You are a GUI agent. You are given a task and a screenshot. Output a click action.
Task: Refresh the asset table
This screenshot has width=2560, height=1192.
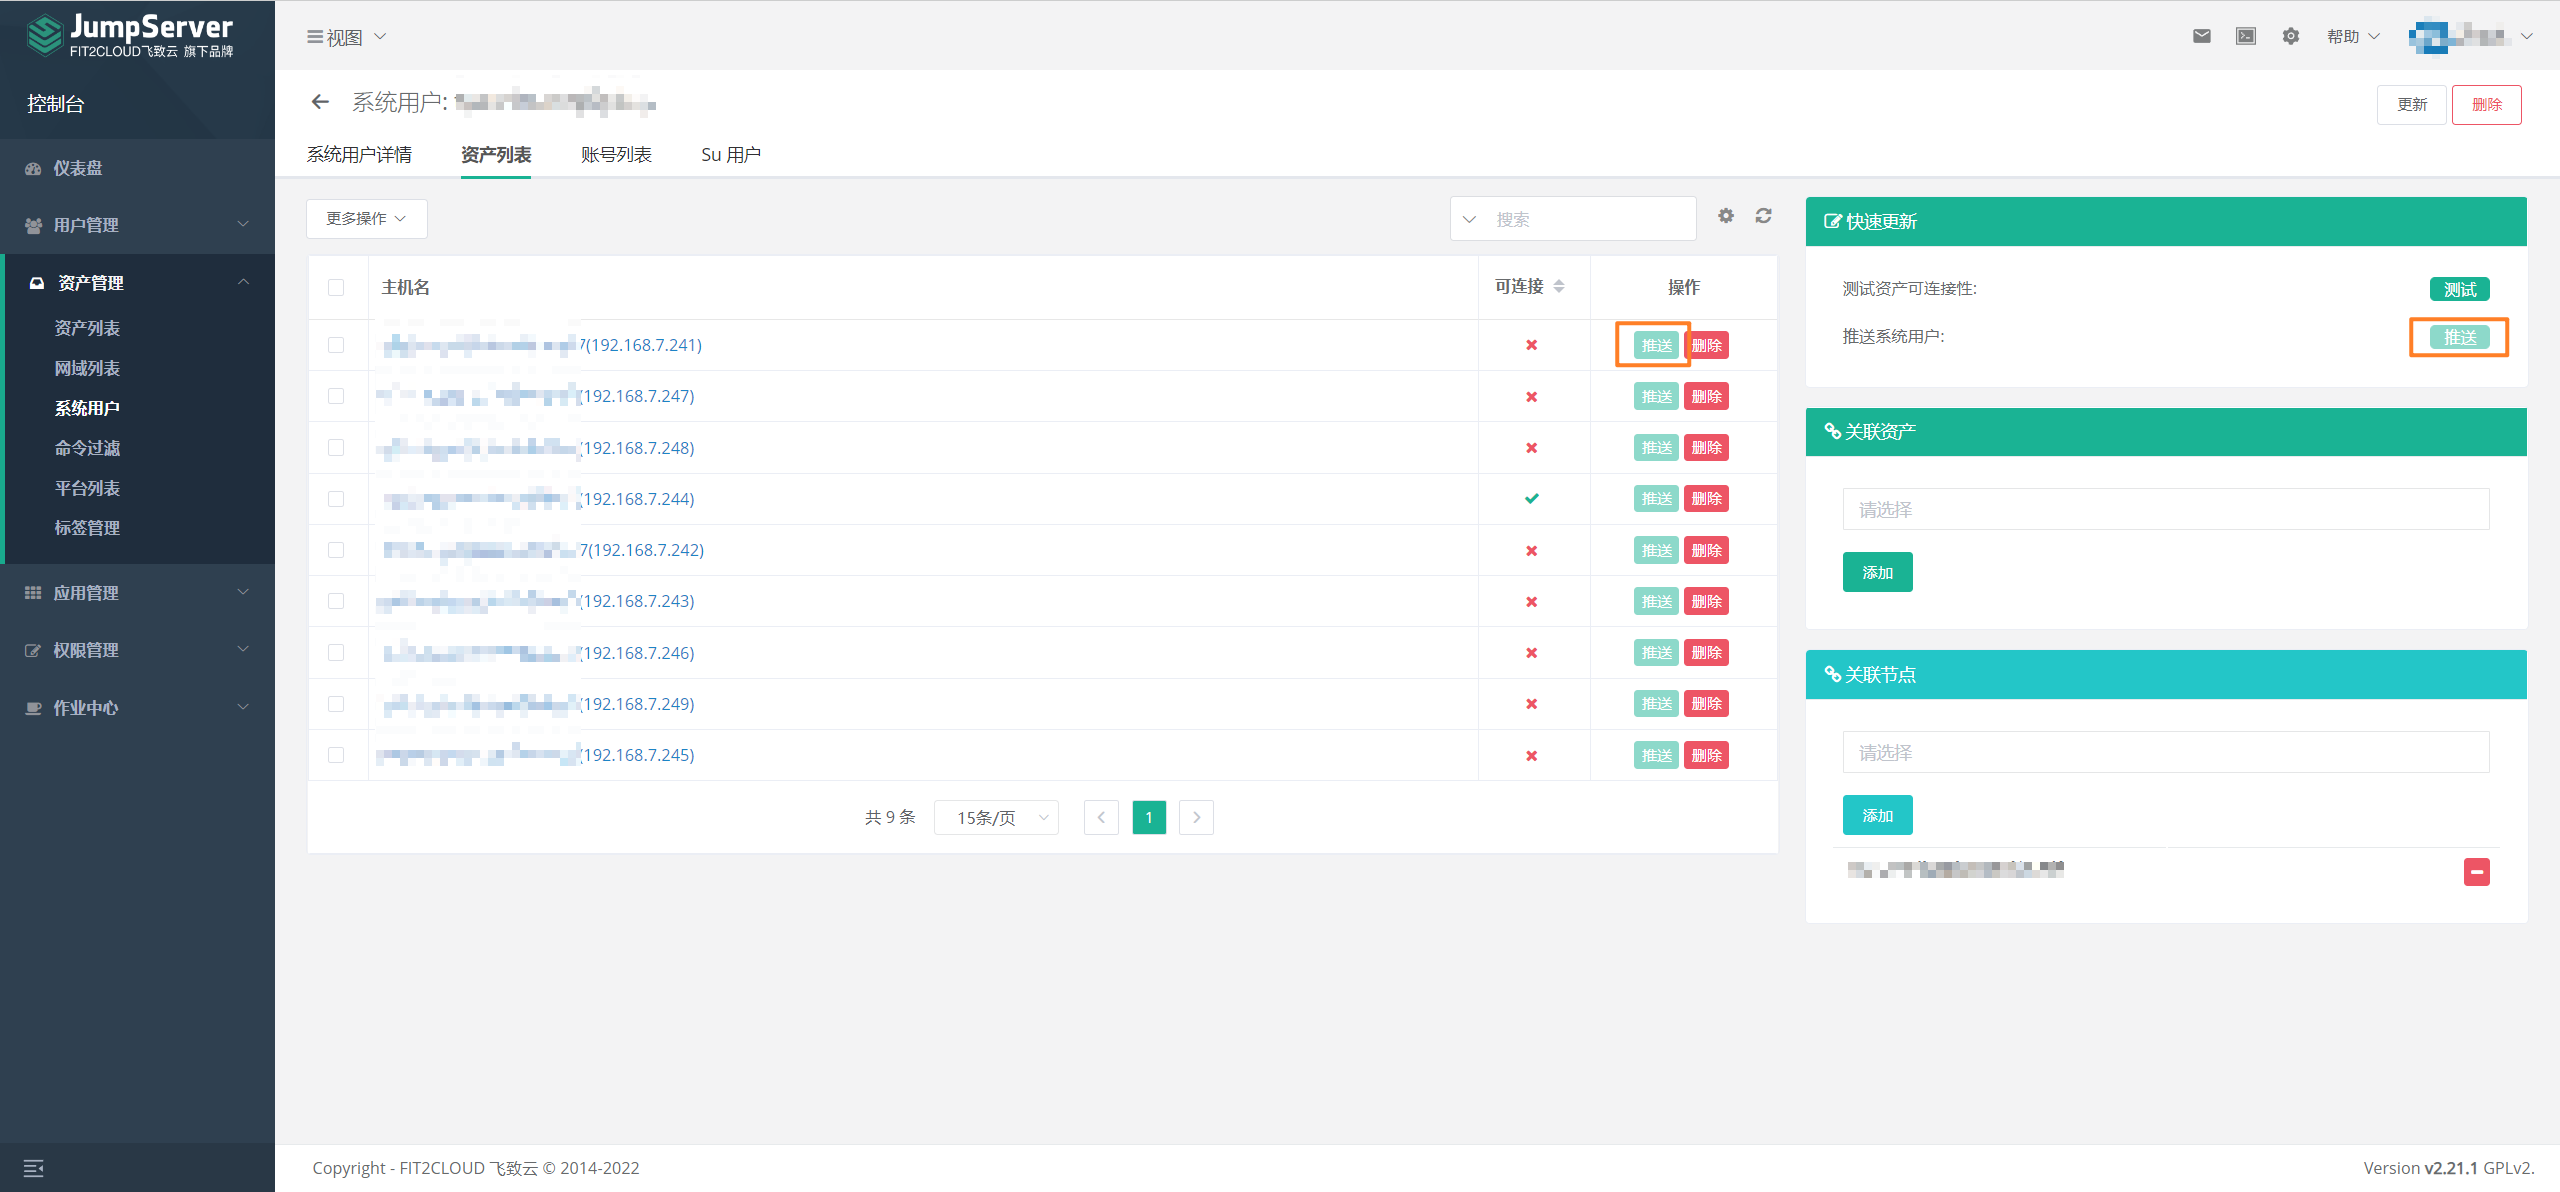pyautogui.click(x=1764, y=216)
